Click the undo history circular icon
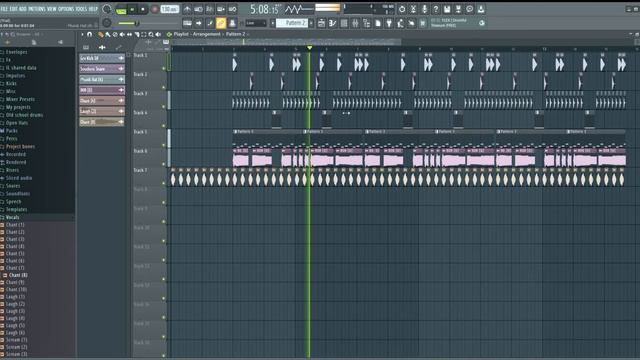The height and width of the screenshot is (360, 640). tap(402, 9)
